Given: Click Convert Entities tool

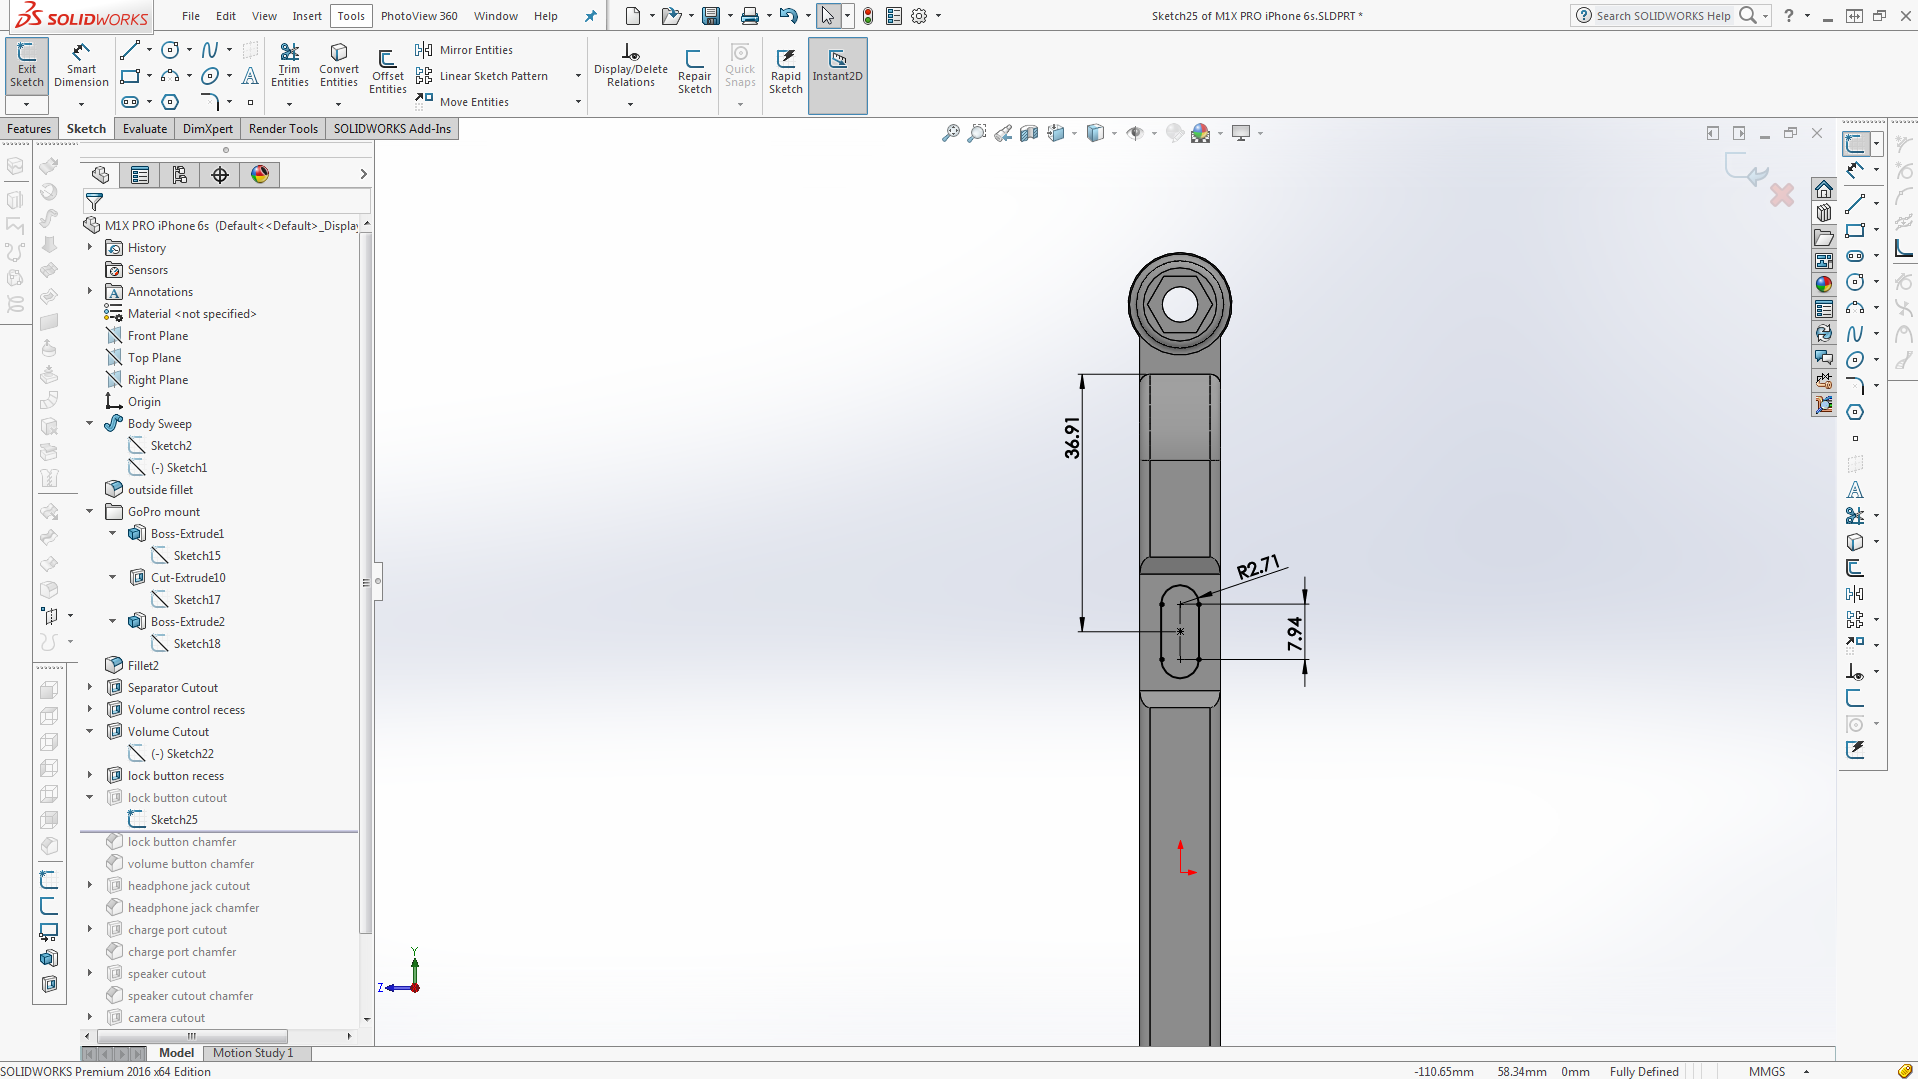Looking at the screenshot, I should click(x=339, y=66).
